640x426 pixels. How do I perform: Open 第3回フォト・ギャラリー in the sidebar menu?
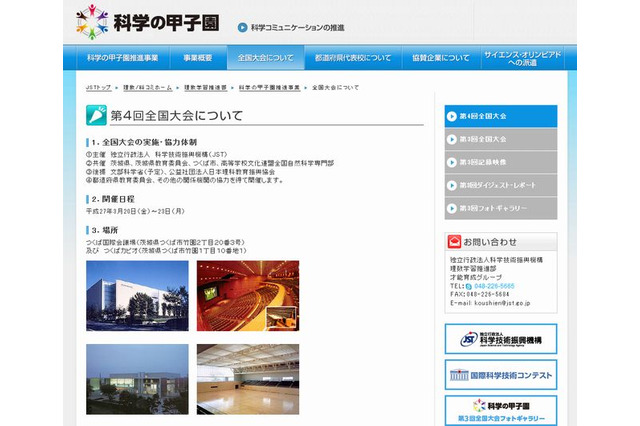click(x=501, y=209)
